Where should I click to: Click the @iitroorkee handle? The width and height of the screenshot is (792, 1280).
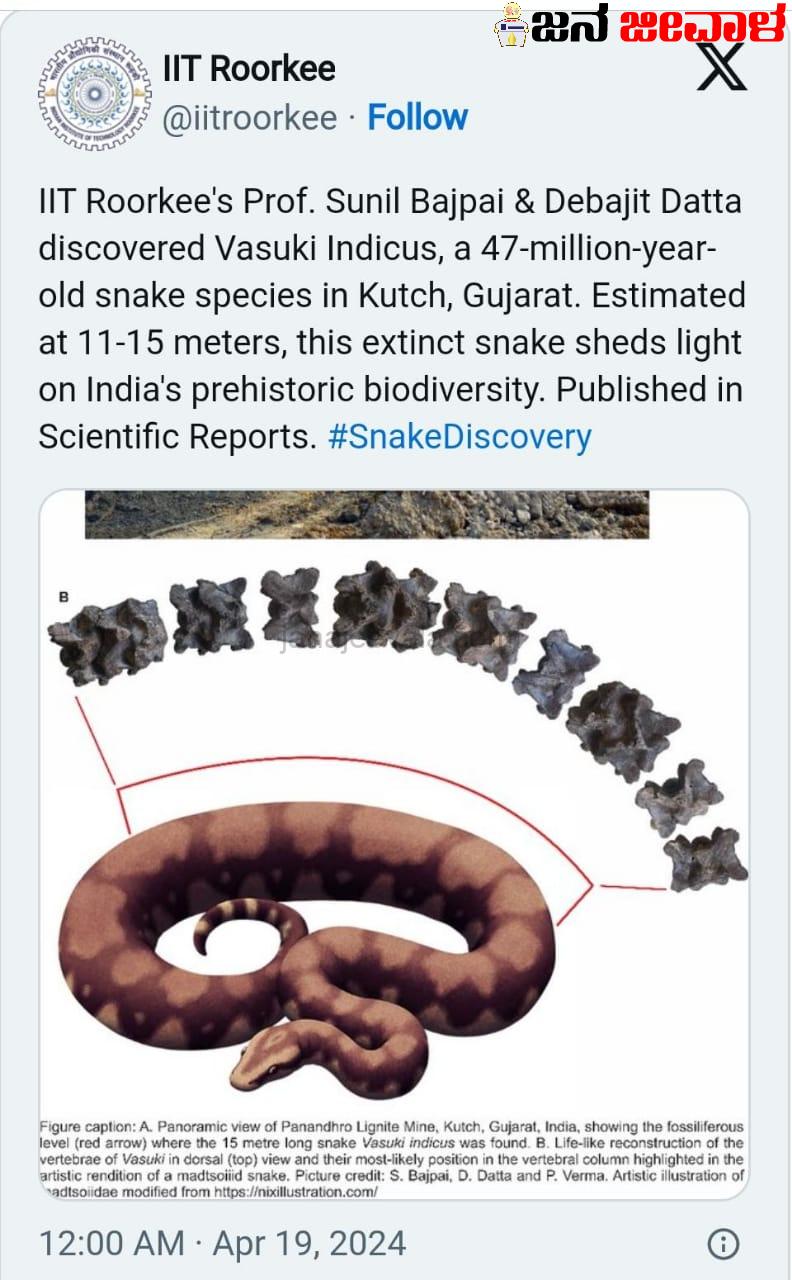pyautogui.click(x=250, y=118)
